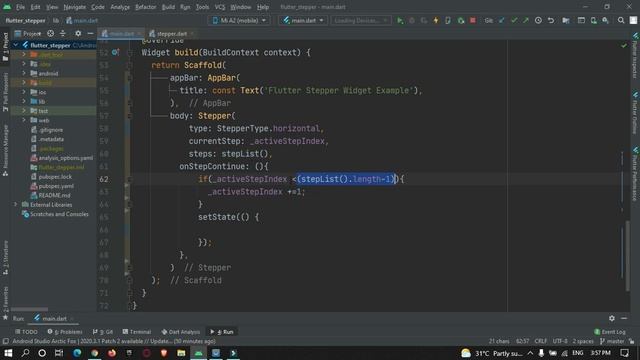Open Build menu
Image resolution: width=640 pixels, height=360 pixels.
[x=168, y=7]
